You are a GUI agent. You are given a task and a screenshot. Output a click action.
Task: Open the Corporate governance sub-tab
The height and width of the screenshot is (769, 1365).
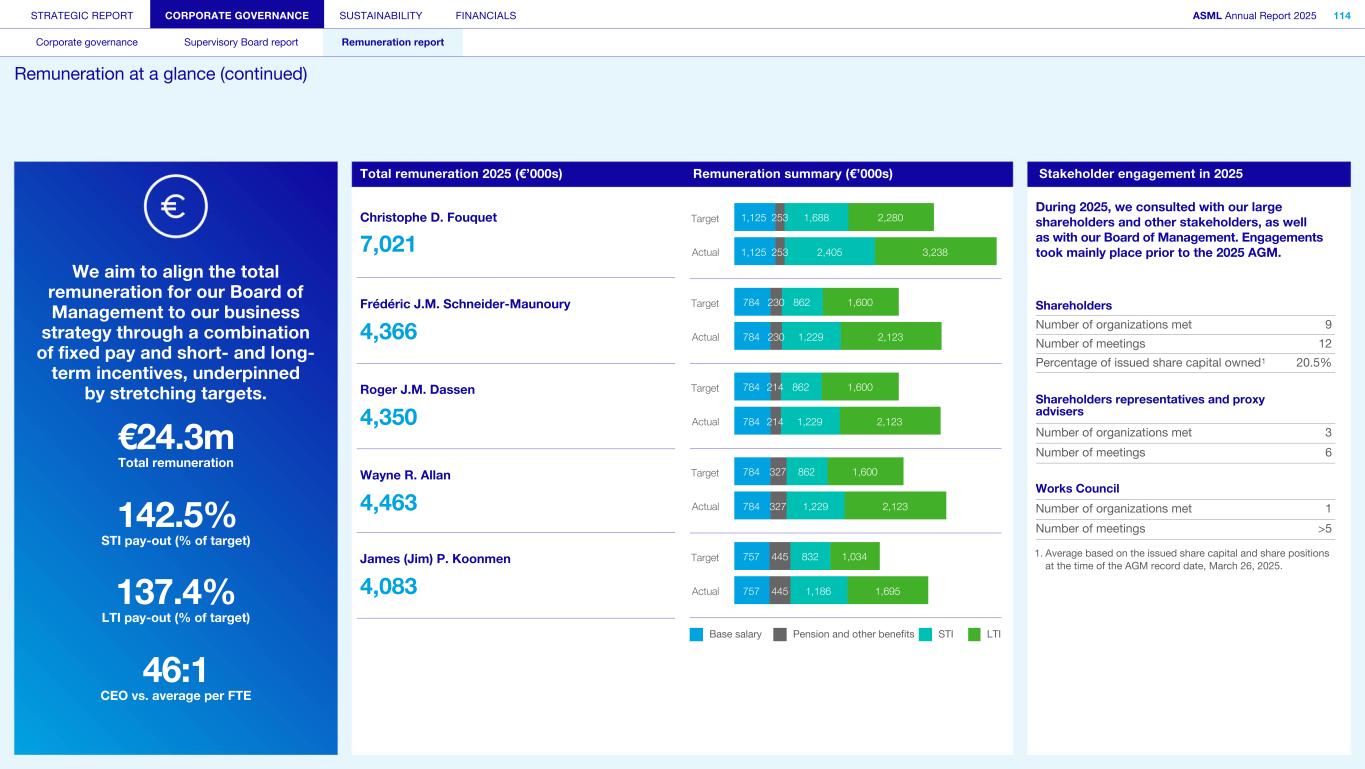click(87, 42)
